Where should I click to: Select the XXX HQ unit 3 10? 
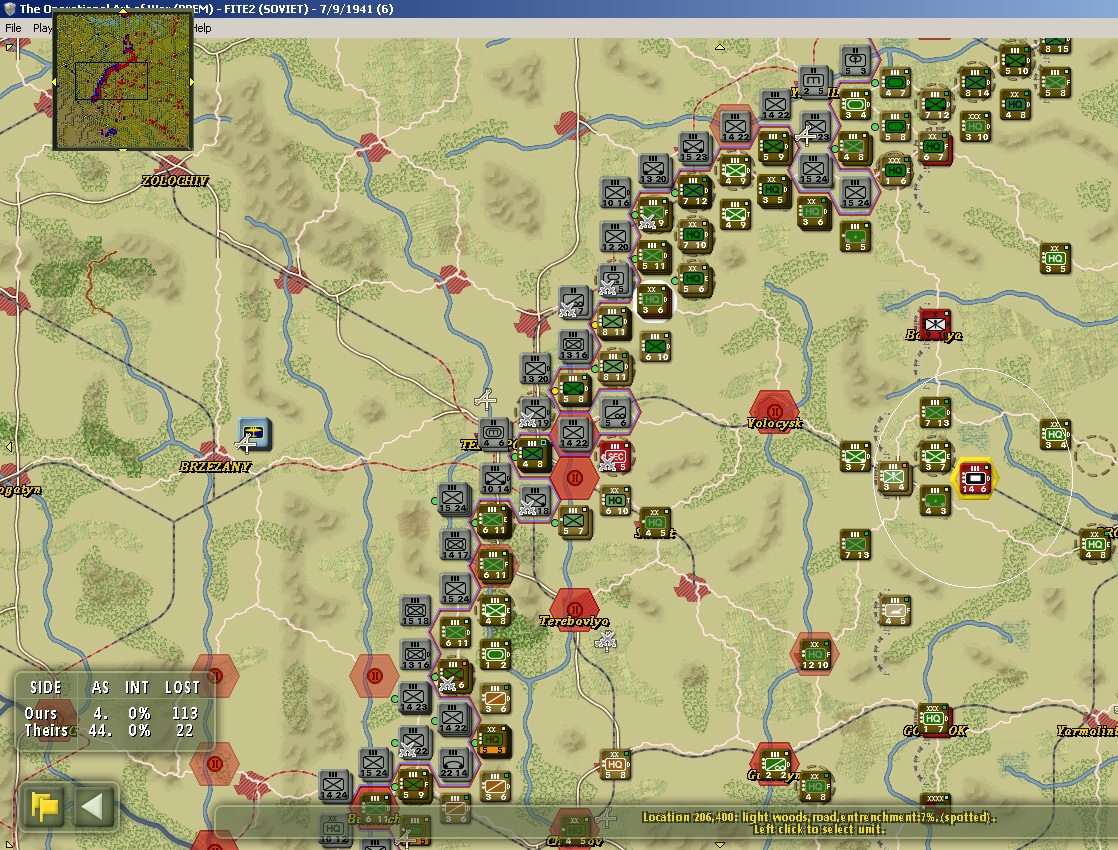(x=975, y=128)
